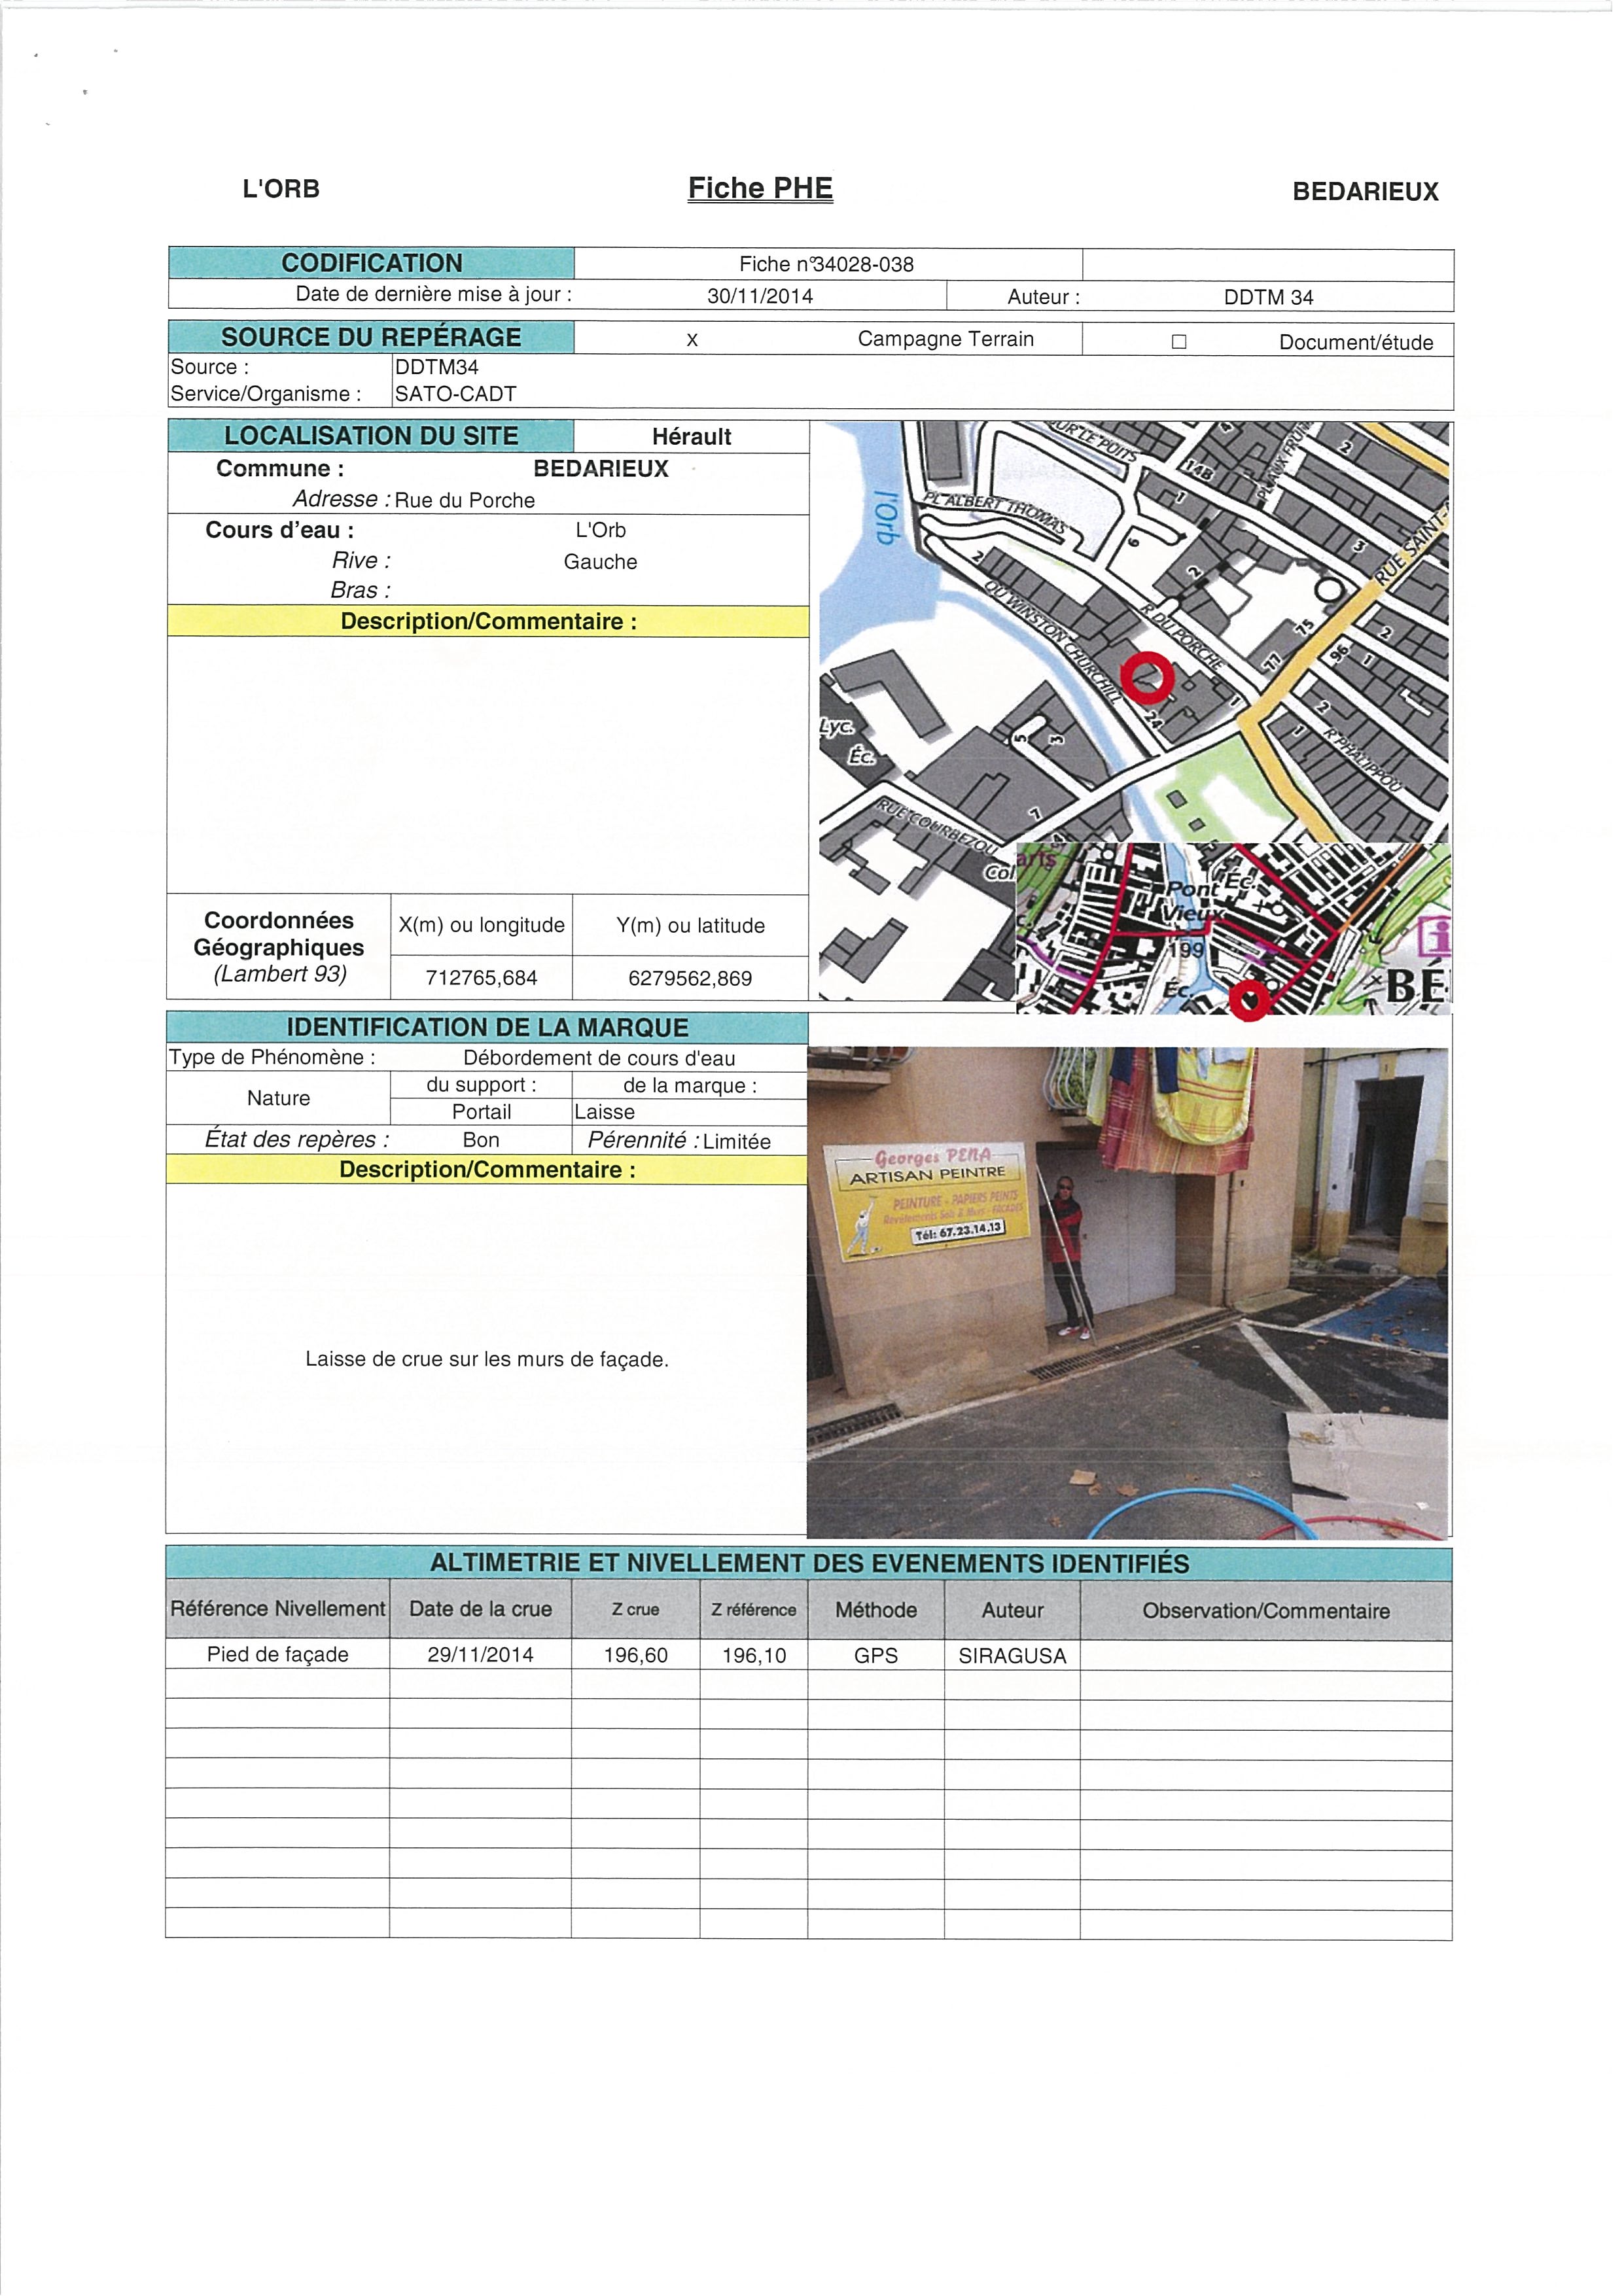
Task: Click cours d'eau value "L'Orb"
Action: [x=600, y=530]
